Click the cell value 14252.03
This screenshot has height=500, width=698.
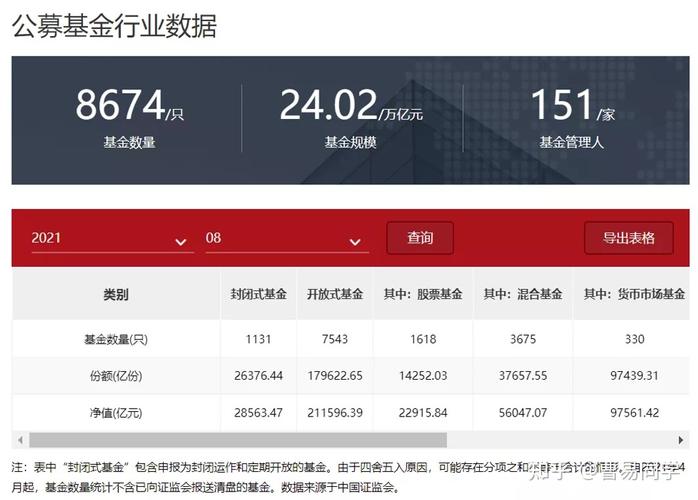point(423,376)
